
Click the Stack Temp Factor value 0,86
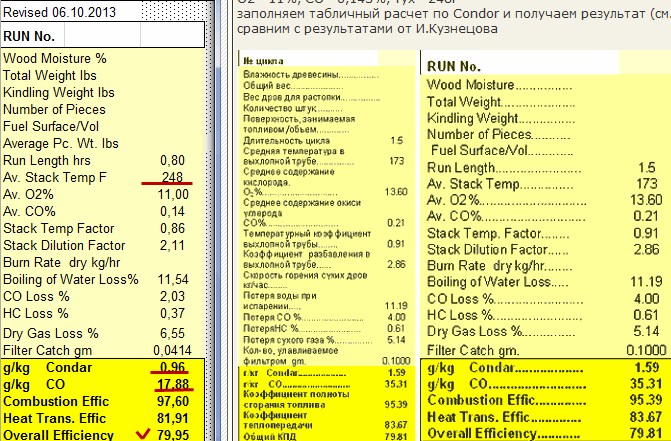pos(173,228)
